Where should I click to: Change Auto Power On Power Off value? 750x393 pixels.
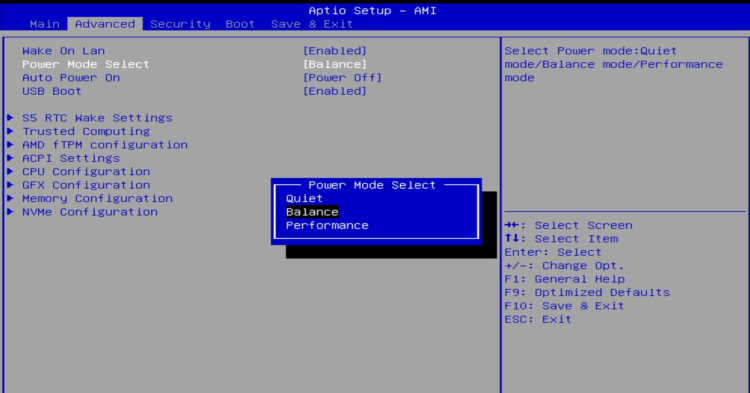tap(342, 77)
